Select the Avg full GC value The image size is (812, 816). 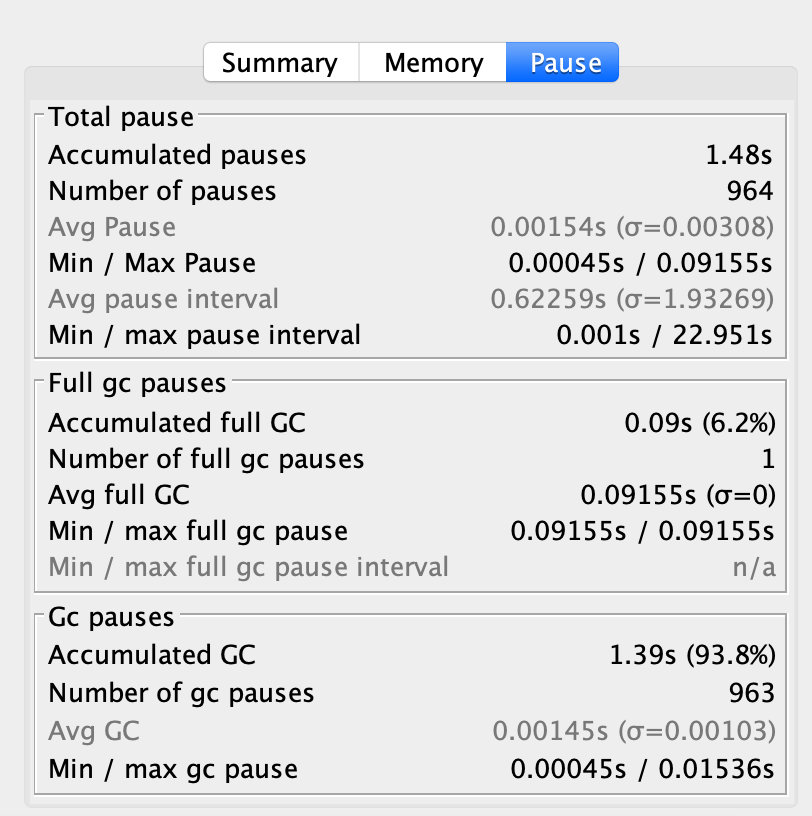pyautogui.click(x=677, y=495)
